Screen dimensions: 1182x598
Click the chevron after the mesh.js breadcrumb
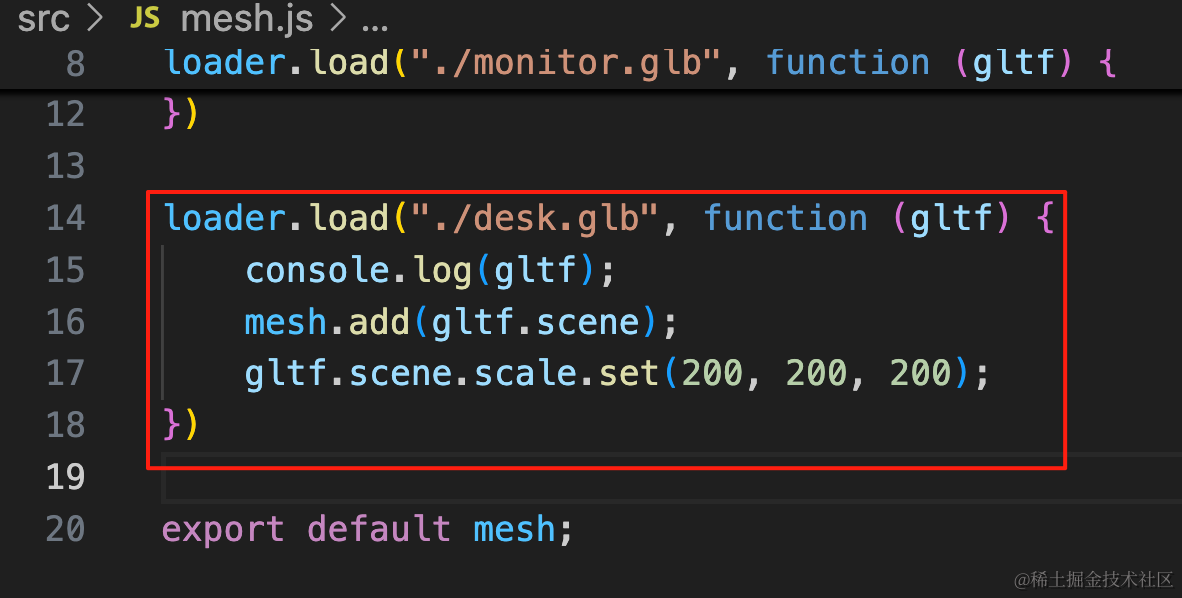pyautogui.click(x=338, y=18)
